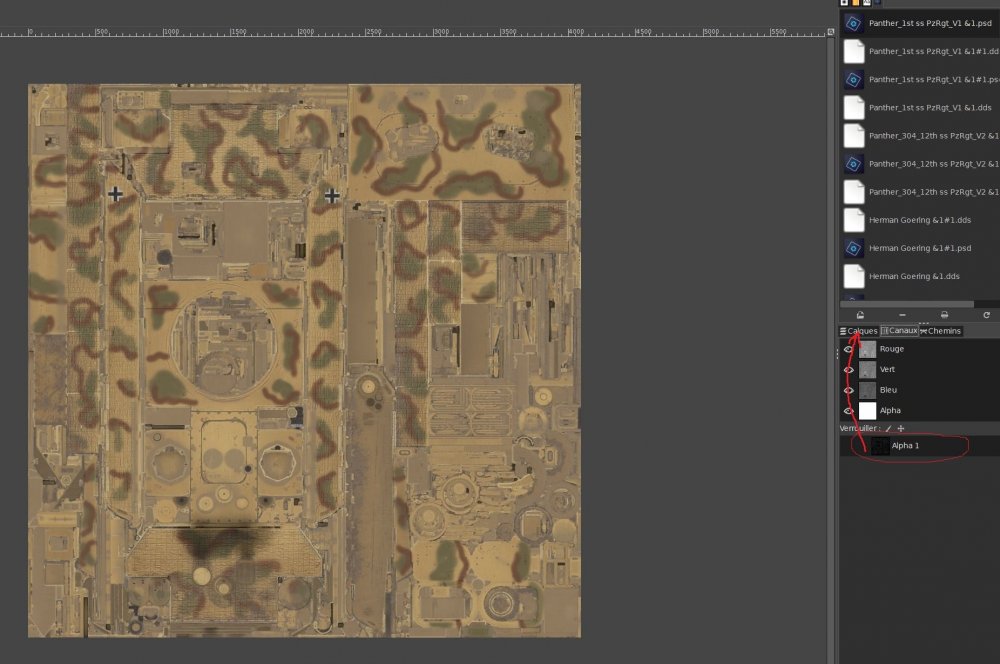Click the Rouge channel thumbnail

(867, 349)
